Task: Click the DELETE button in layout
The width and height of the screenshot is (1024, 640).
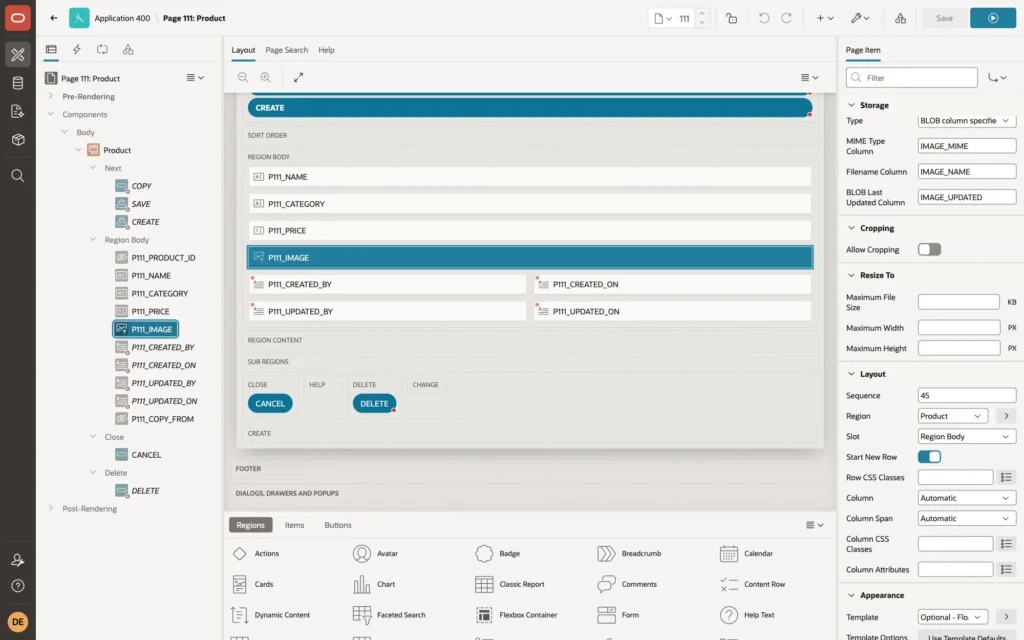Action: (x=374, y=404)
